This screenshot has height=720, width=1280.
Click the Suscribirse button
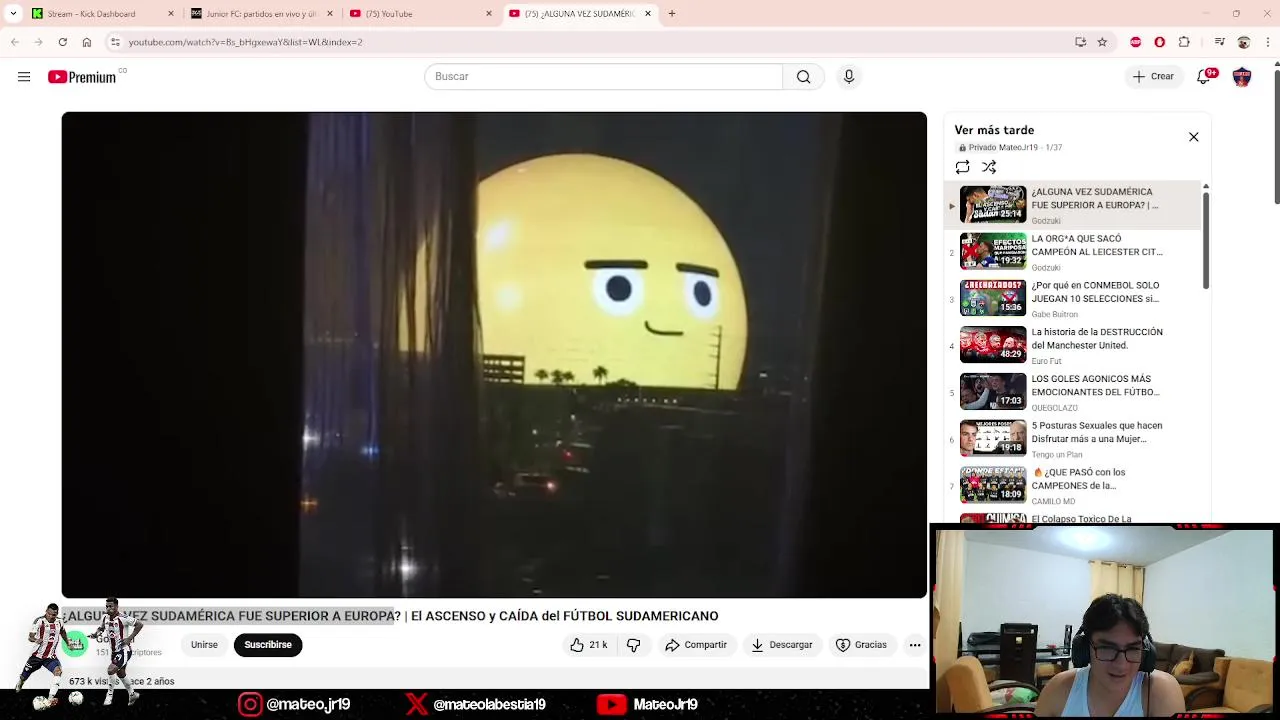(x=268, y=645)
